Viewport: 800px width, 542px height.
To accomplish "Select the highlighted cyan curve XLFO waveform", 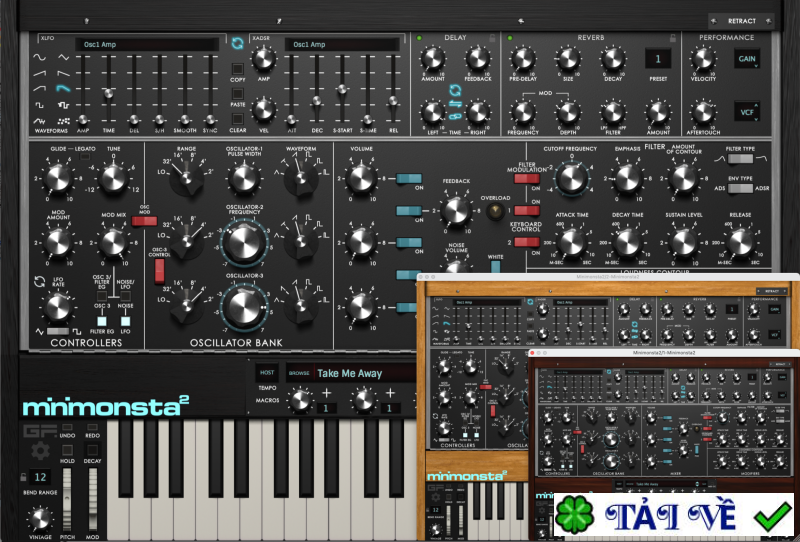I will point(63,88).
